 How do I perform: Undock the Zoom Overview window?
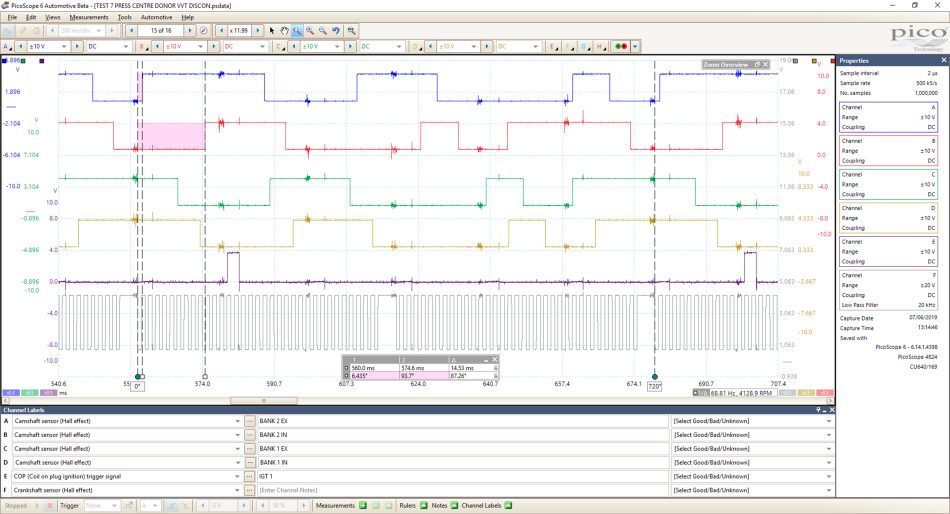tap(757, 64)
